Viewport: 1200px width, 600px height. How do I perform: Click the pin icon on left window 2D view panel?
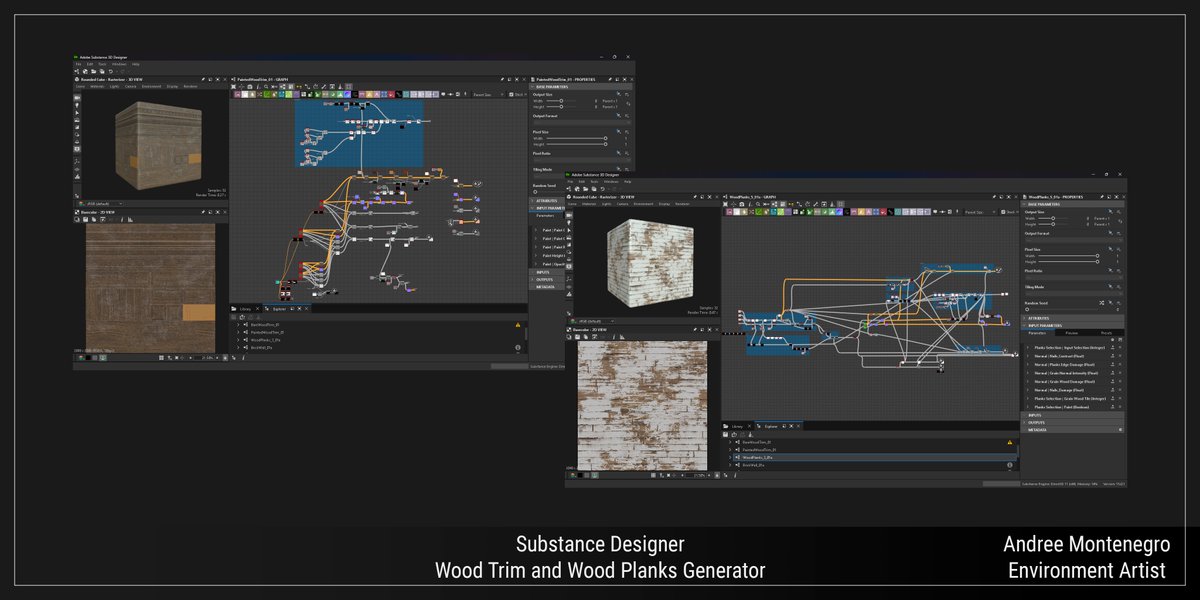[203, 212]
